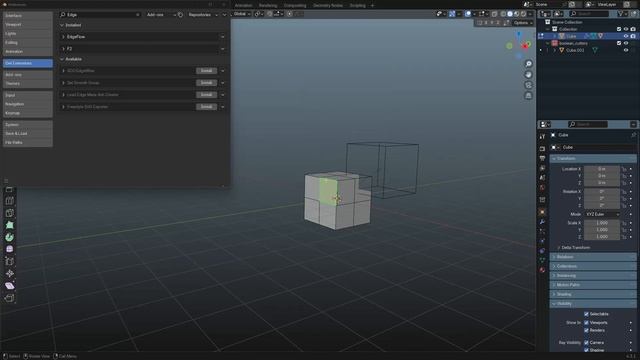This screenshot has height=360, width=640.
Task: Install the first Available extension
Action: coord(206,71)
